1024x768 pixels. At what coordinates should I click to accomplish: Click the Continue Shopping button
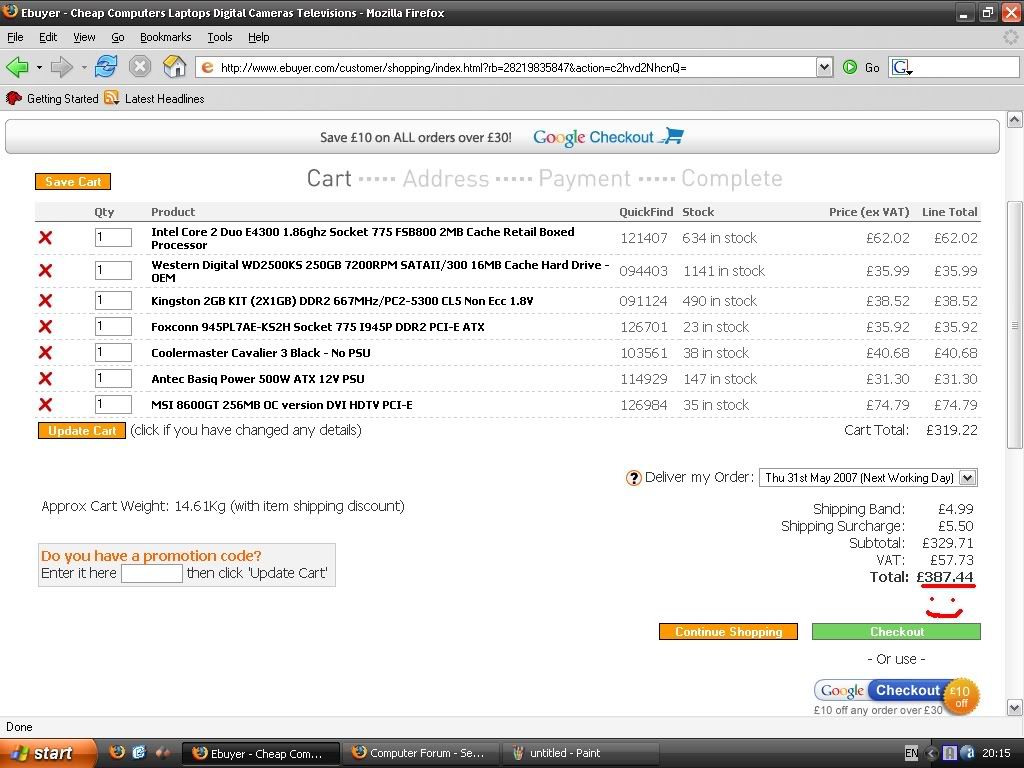728,632
